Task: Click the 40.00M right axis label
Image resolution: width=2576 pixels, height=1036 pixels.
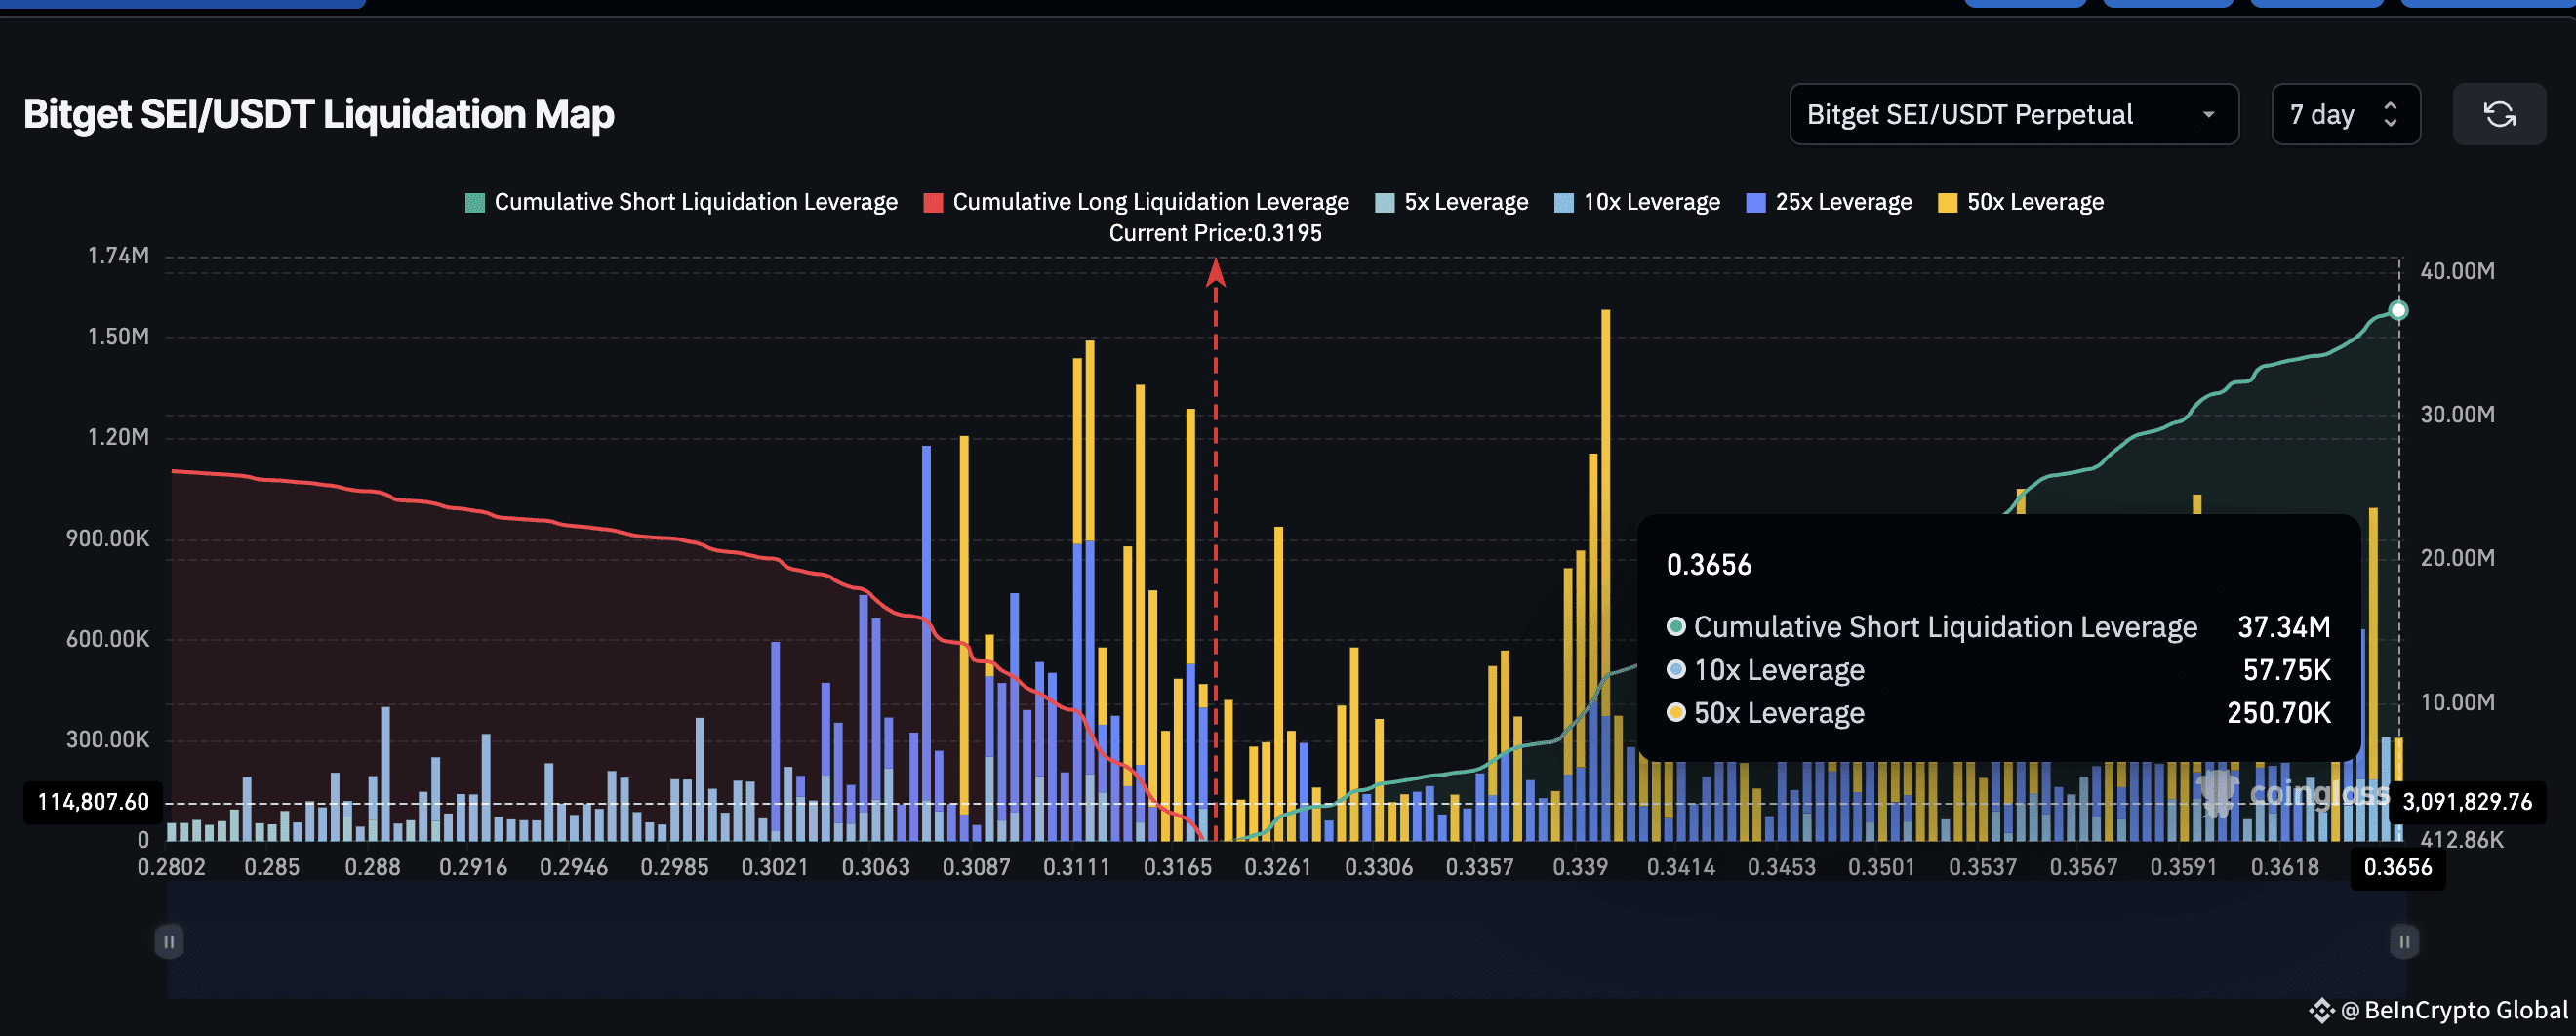Action: [2457, 271]
